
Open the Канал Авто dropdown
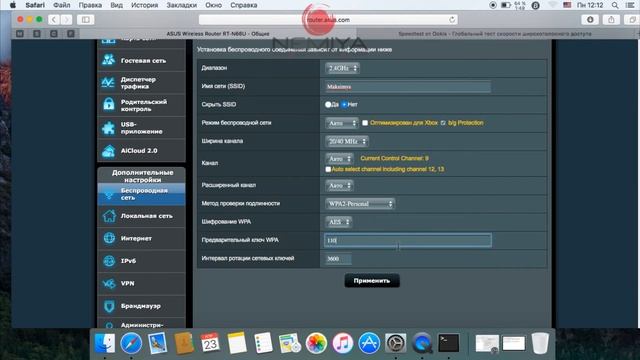coord(339,158)
